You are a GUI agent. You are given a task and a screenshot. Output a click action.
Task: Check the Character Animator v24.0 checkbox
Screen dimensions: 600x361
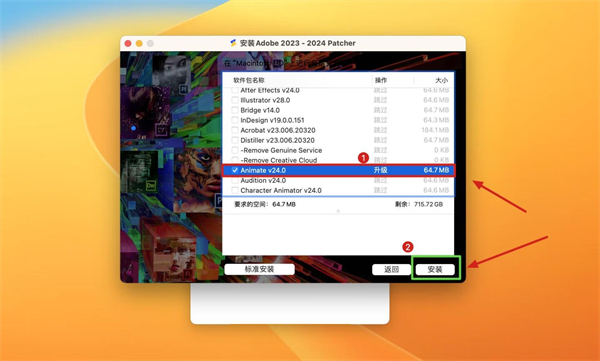(x=235, y=190)
